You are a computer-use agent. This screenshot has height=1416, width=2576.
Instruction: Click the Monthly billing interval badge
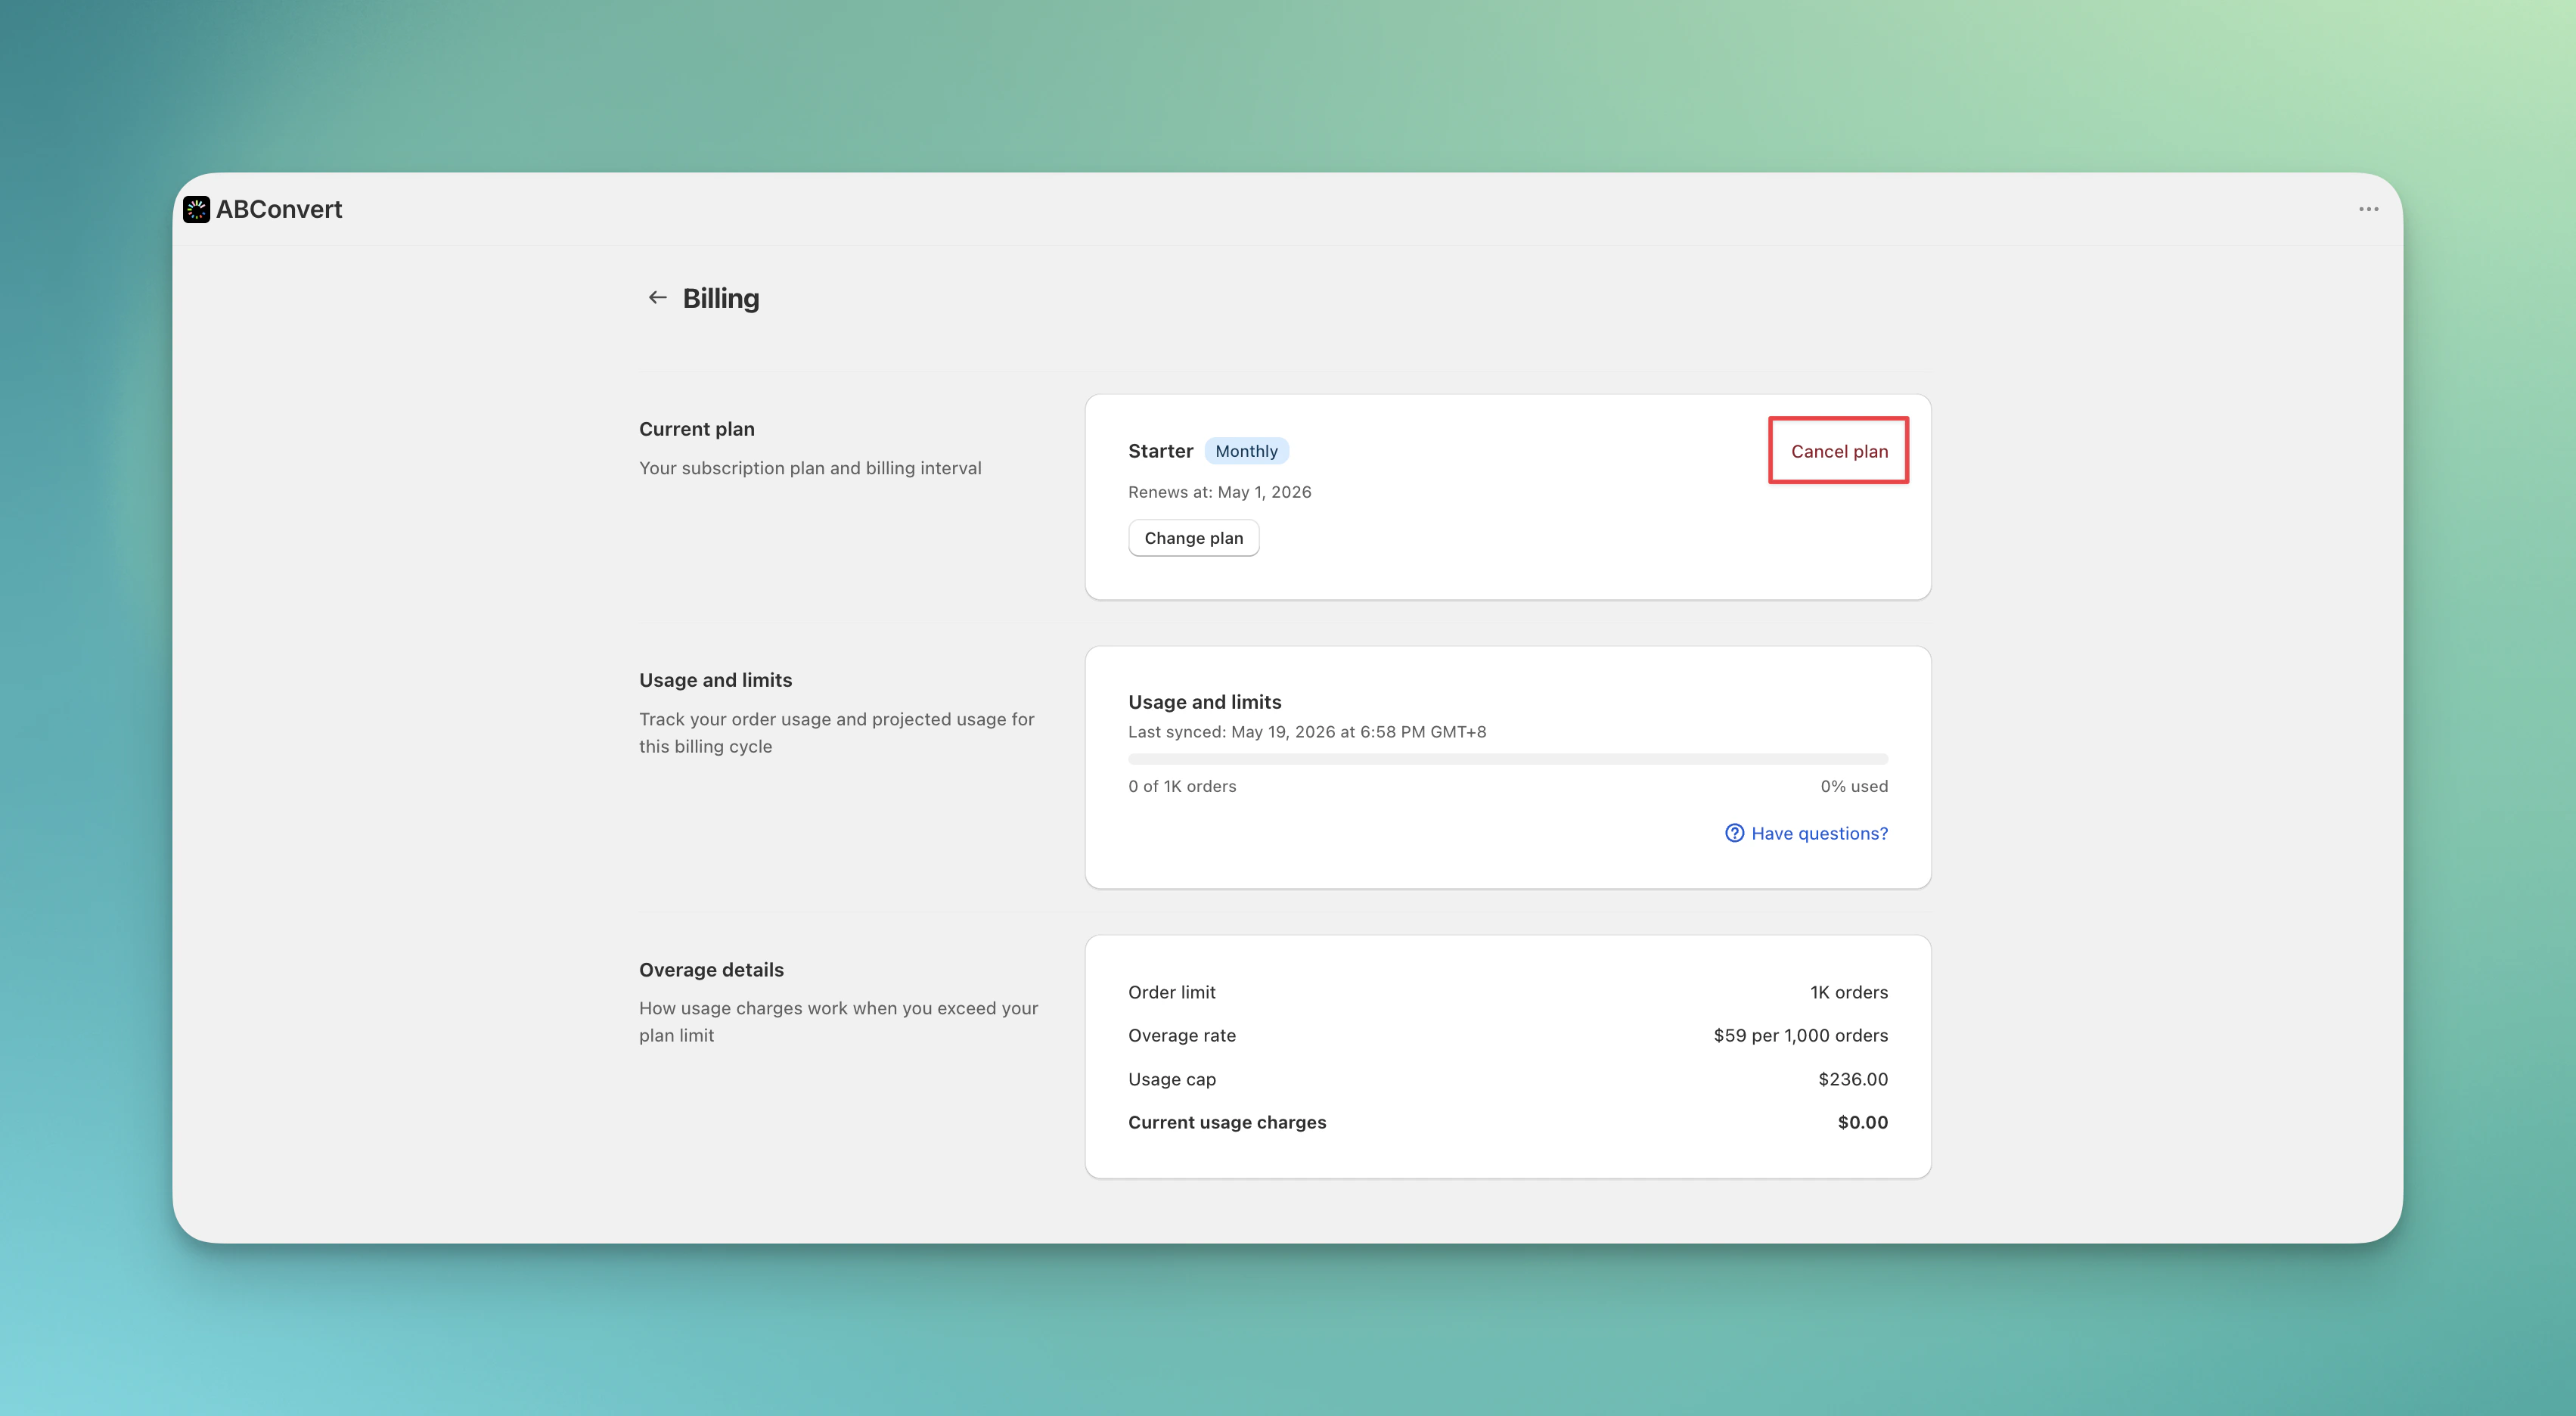click(x=1246, y=451)
